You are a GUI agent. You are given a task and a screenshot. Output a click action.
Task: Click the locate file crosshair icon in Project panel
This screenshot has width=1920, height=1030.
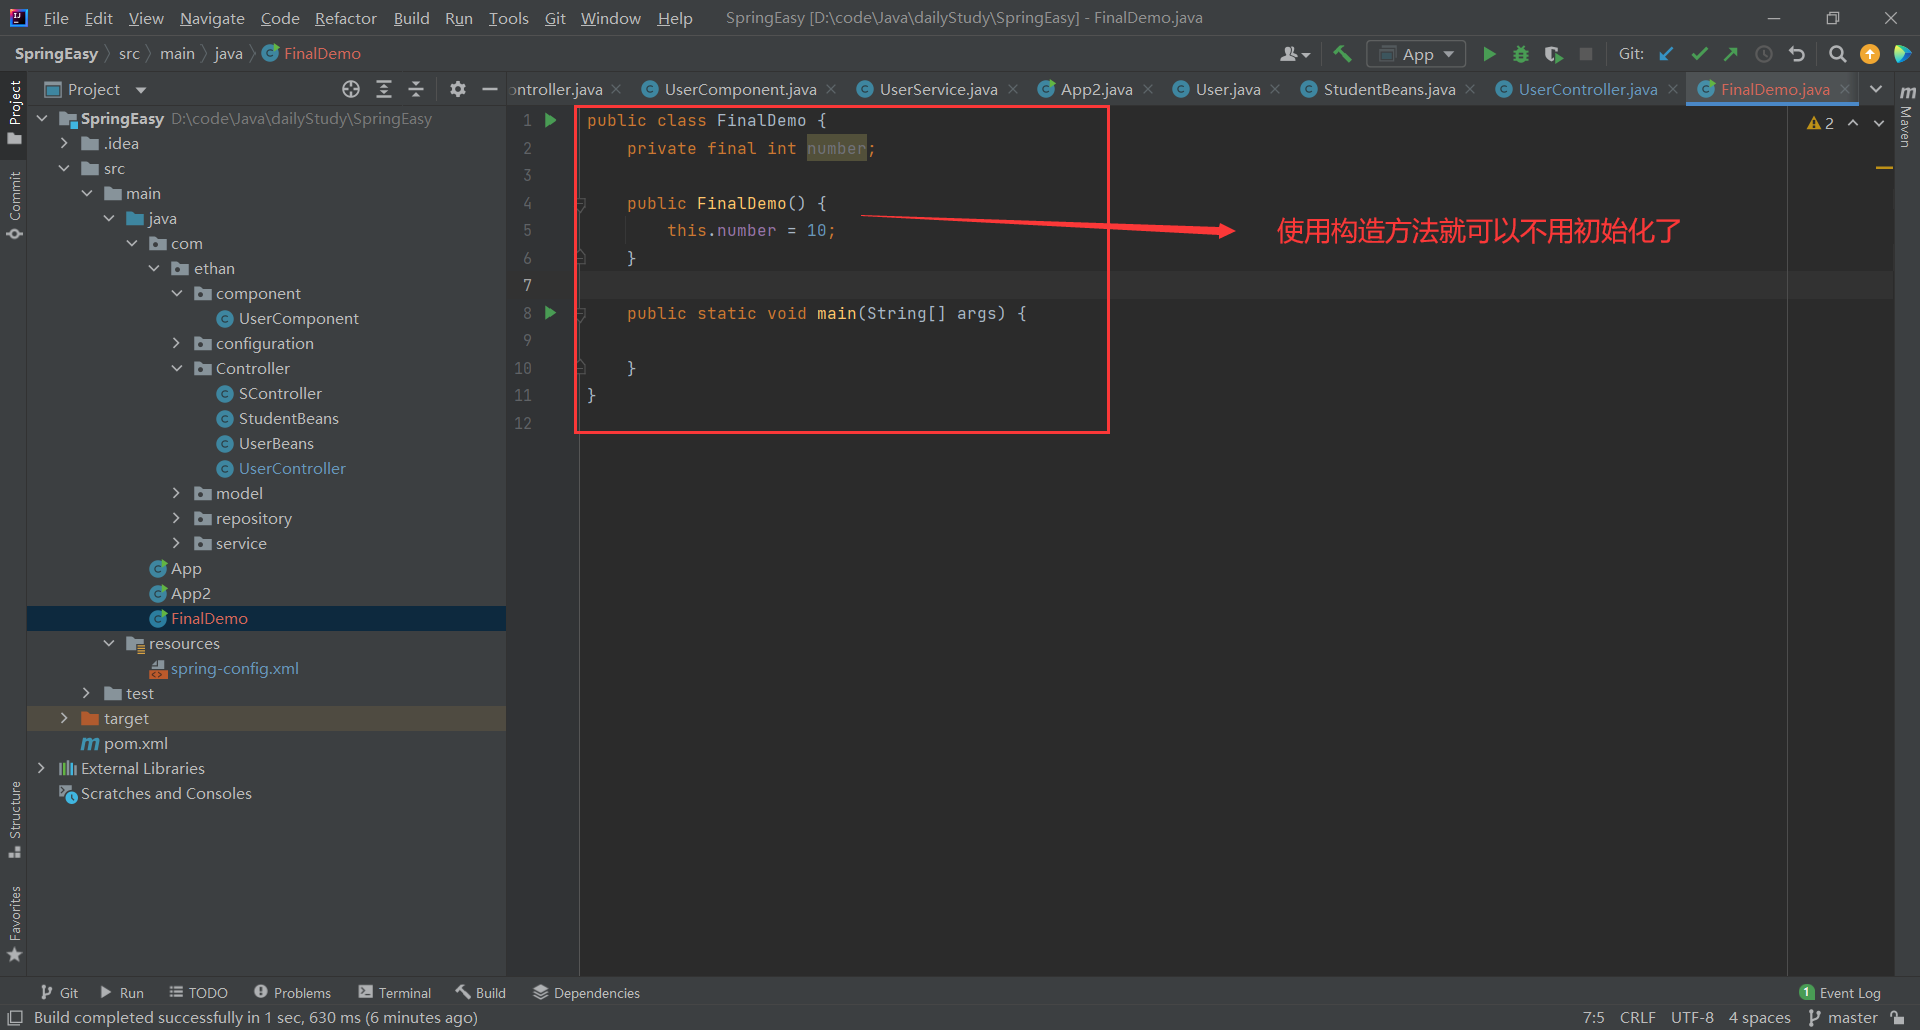(350, 89)
